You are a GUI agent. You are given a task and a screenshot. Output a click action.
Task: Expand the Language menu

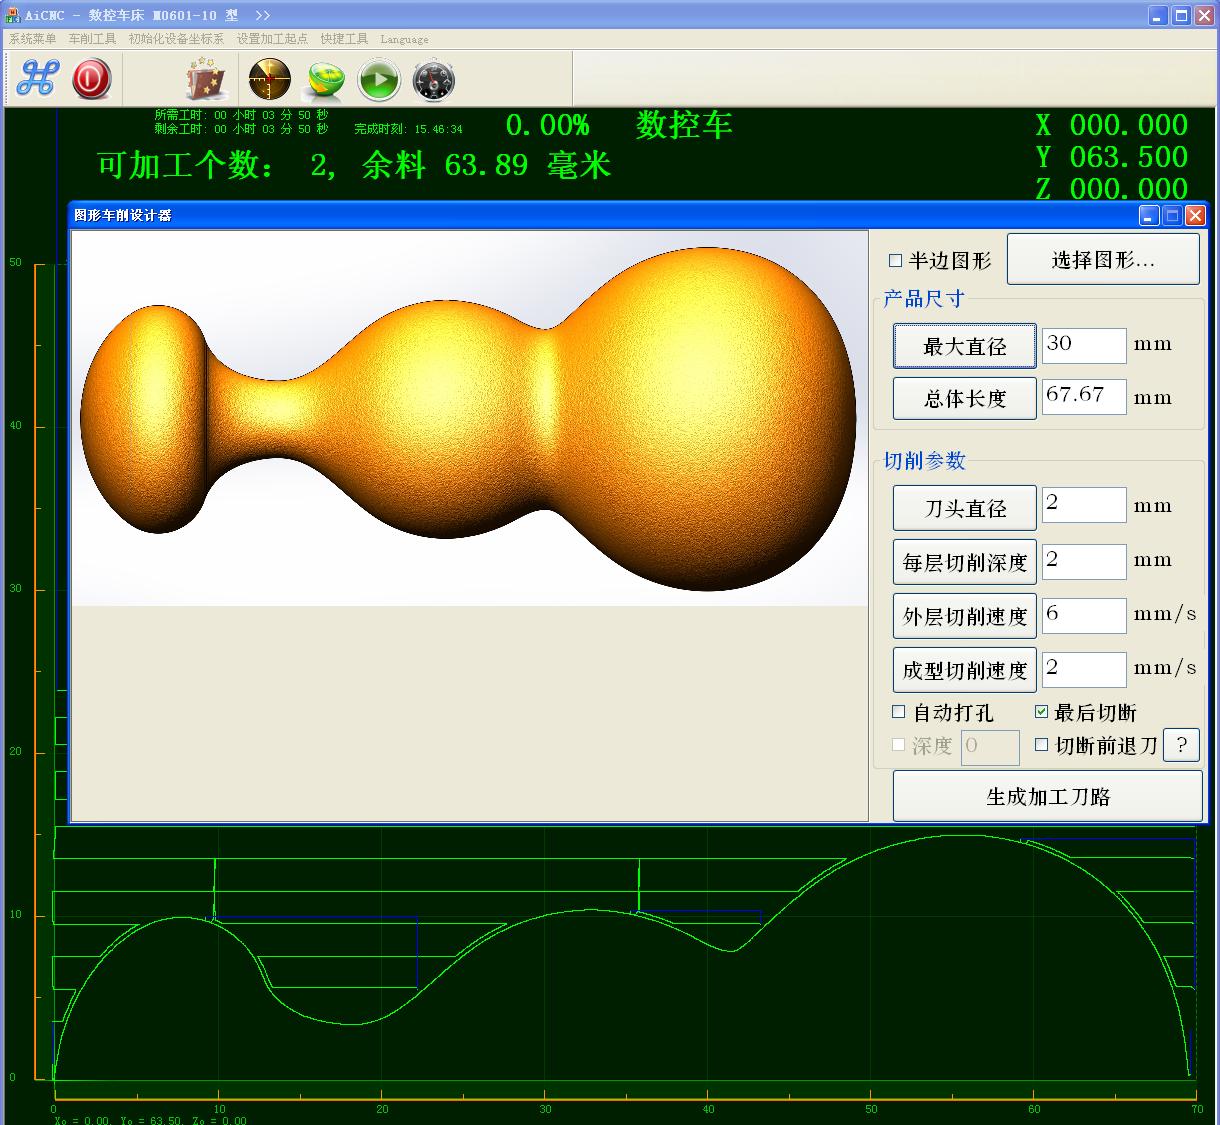(404, 39)
